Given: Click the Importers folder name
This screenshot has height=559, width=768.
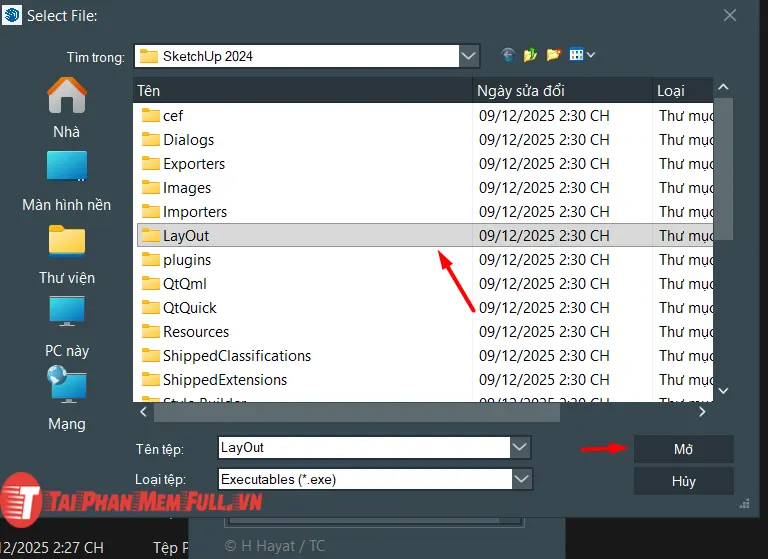Looking at the screenshot, I should [x=195, y=212].
